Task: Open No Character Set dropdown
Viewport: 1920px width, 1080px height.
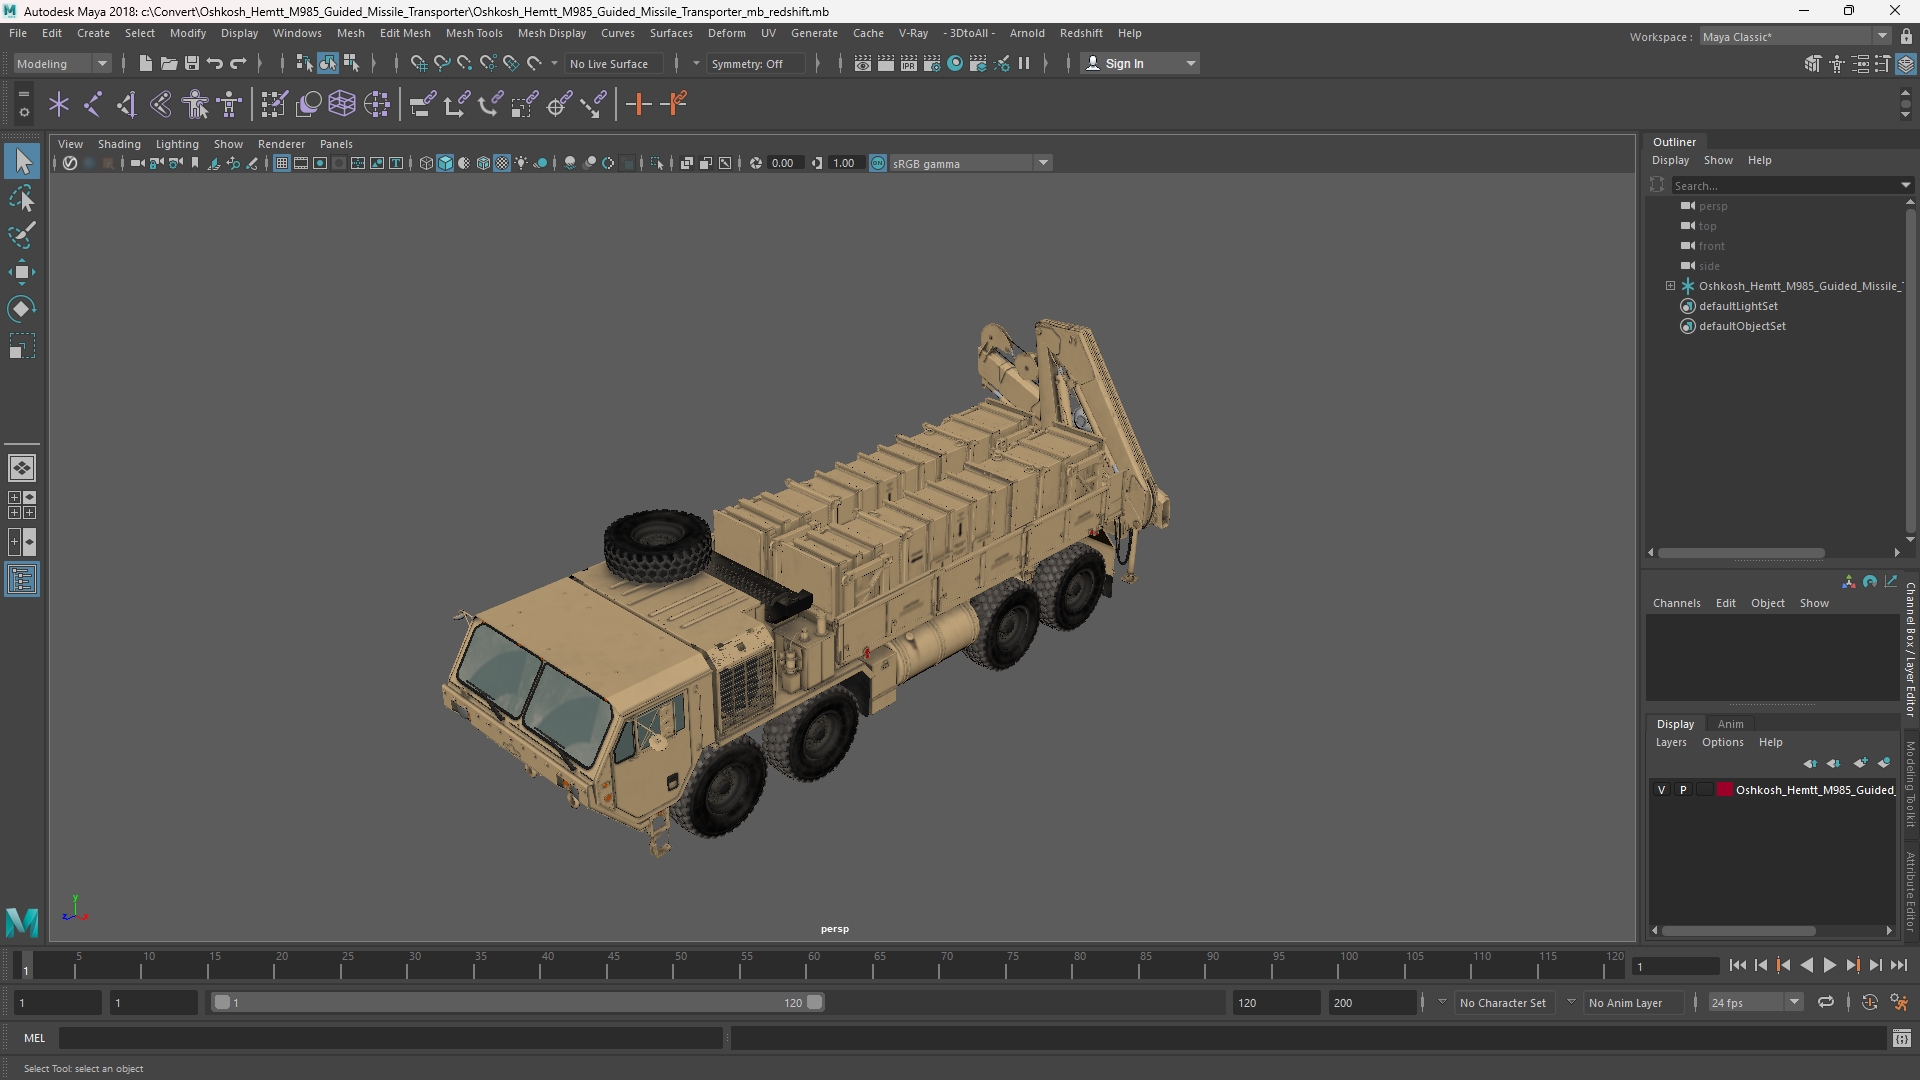Action: pos(1503,1002)
